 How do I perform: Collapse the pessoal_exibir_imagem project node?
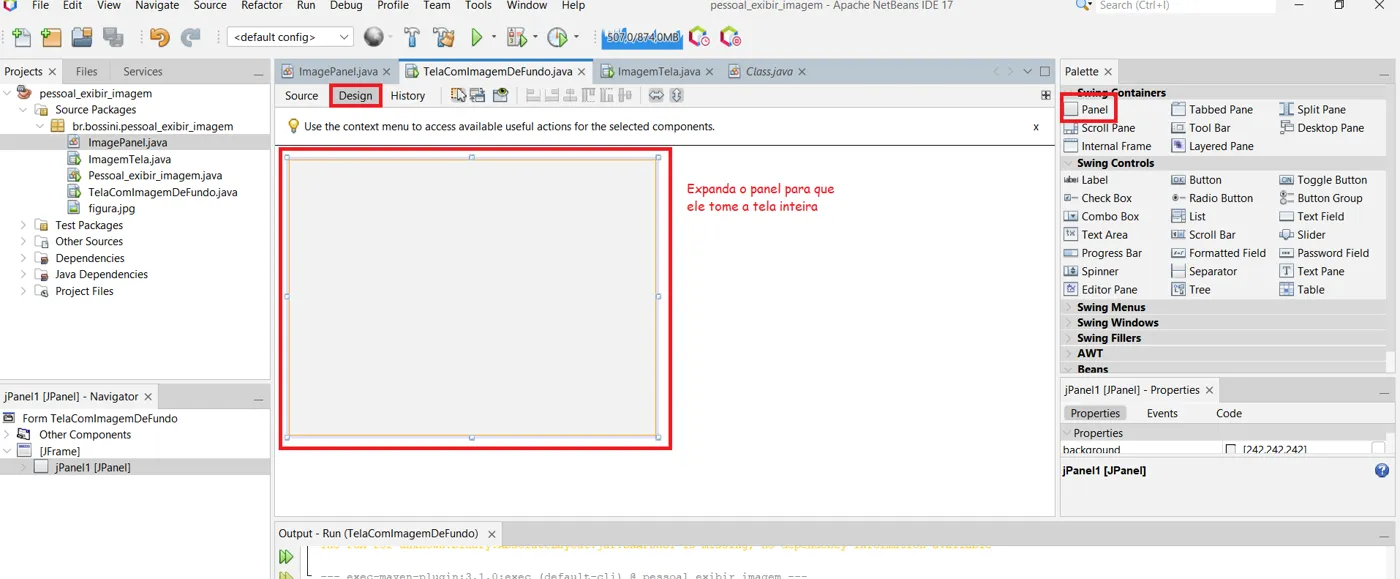click(x=8, y=93)
